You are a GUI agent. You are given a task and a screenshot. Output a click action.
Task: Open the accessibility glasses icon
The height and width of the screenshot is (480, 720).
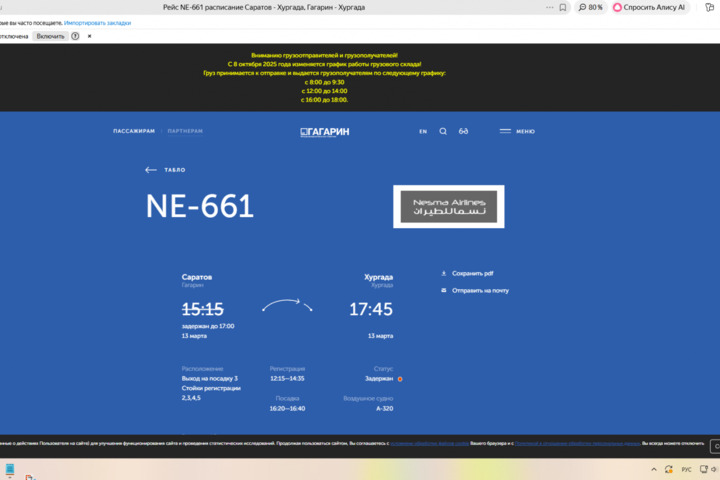pyautogui.click(x=464, y=131)
